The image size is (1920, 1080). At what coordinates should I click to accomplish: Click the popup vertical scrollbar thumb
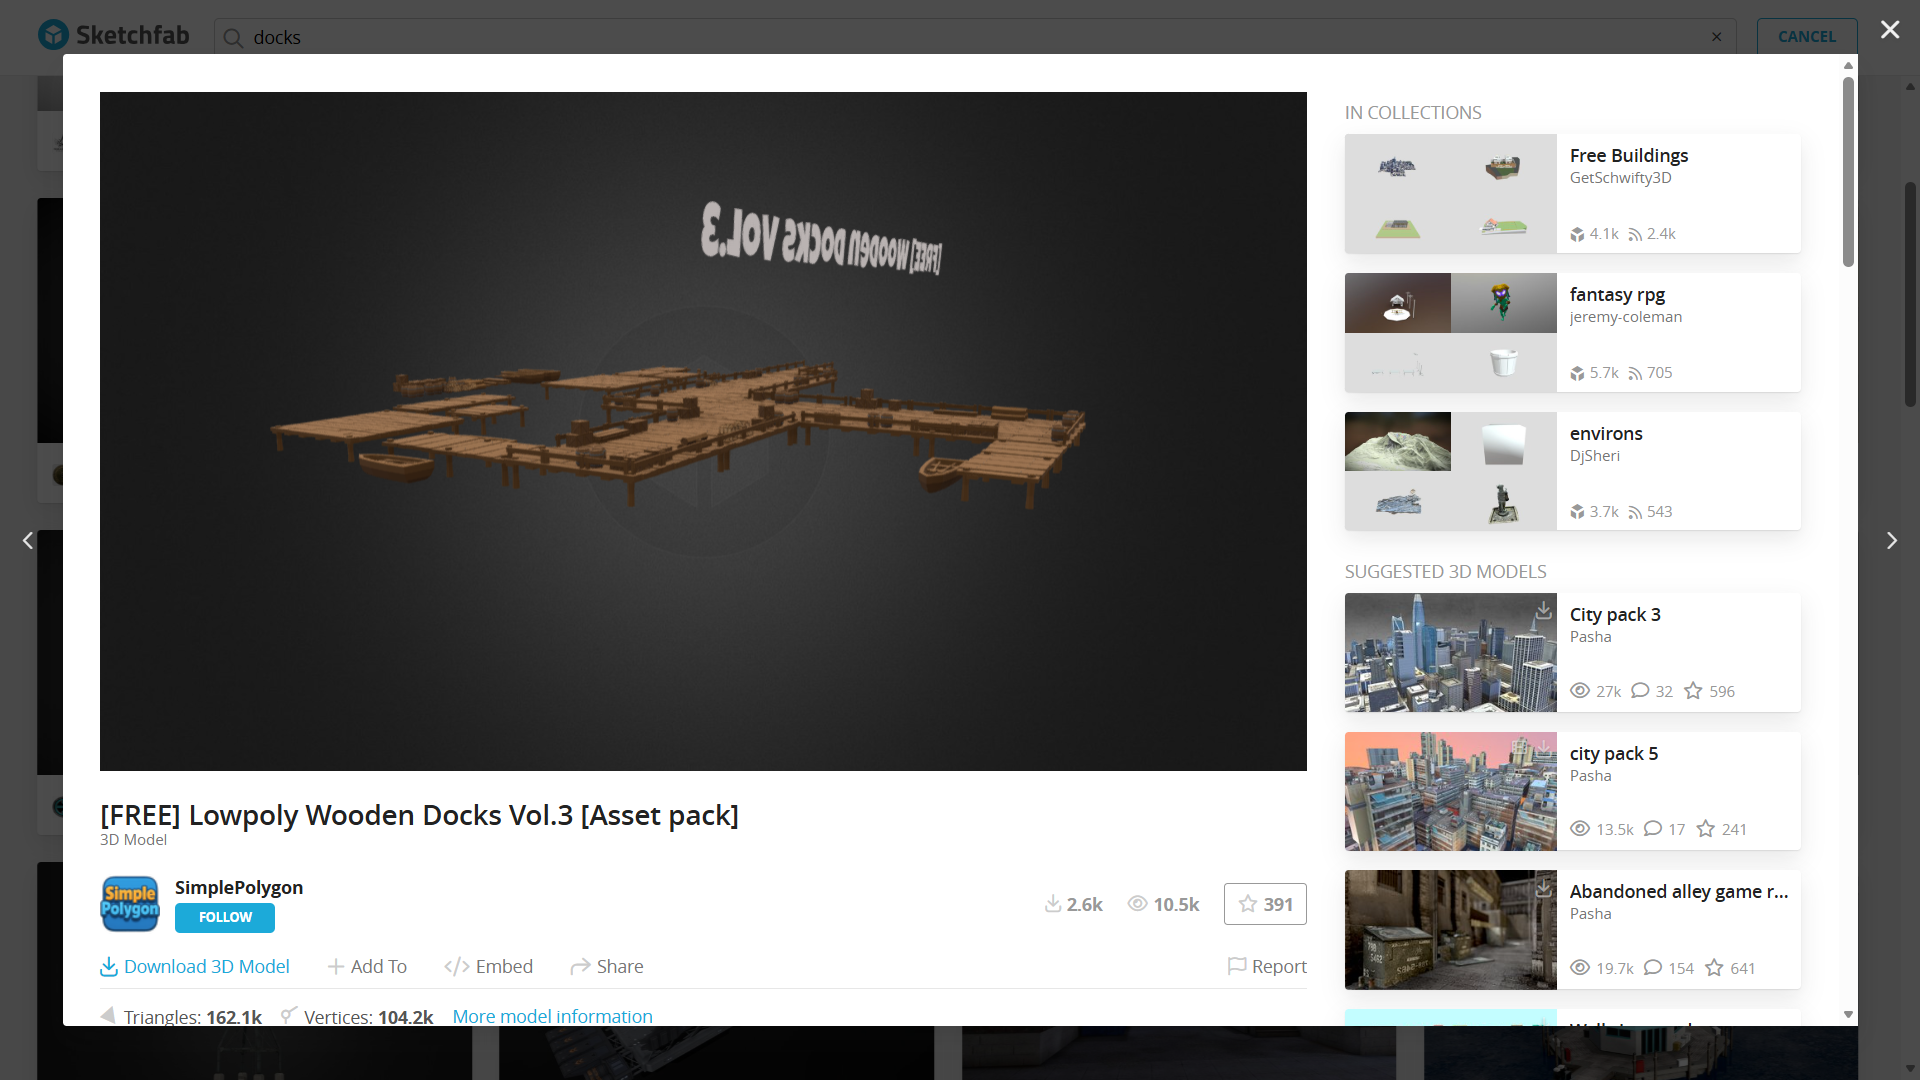pos(1848,172)
